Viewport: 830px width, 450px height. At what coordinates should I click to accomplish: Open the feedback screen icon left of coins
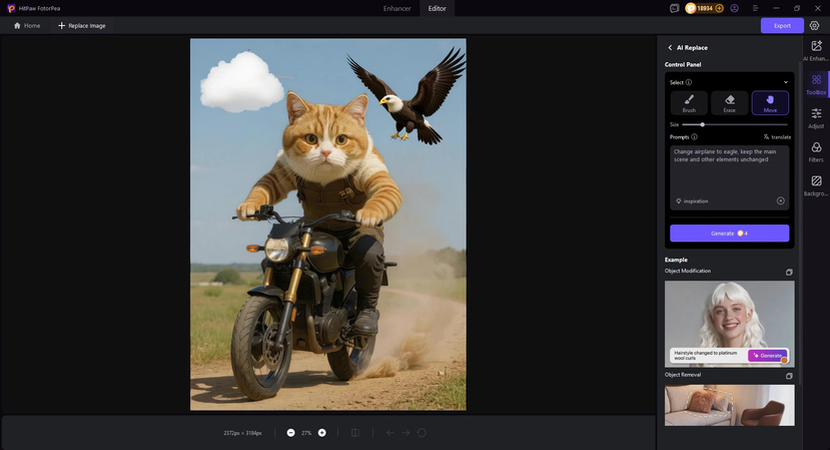click(674, 8)
